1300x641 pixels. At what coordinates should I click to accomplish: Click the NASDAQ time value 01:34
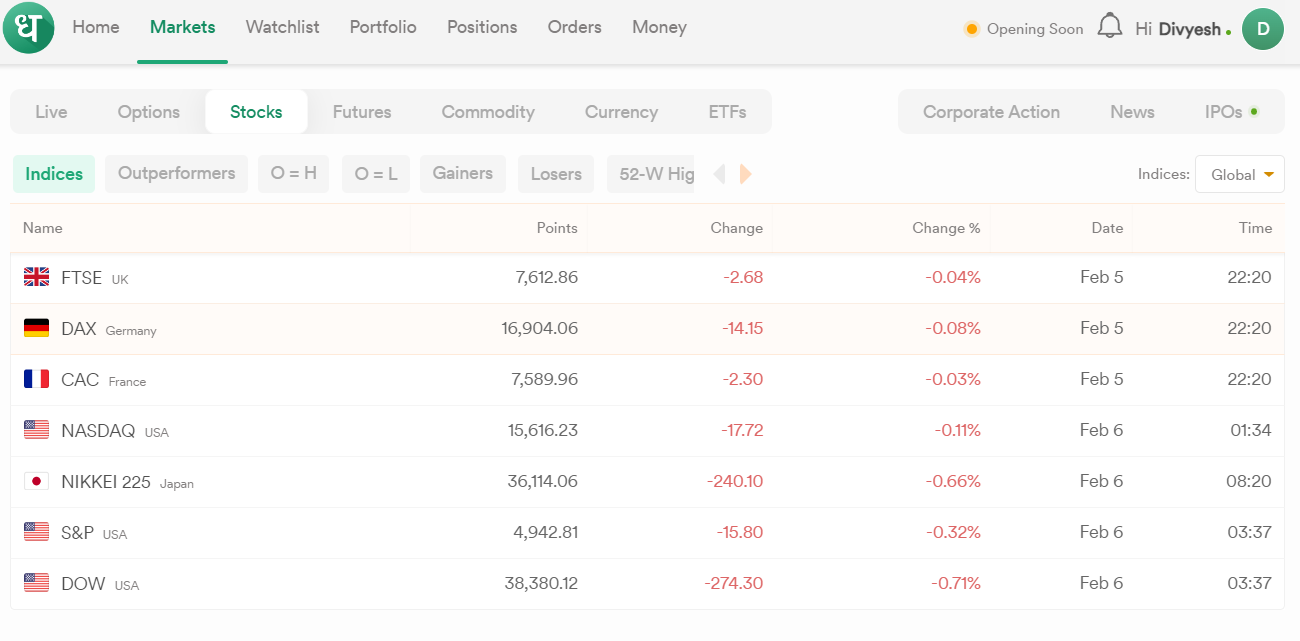pyautogui.click(x=1250, y=431)
